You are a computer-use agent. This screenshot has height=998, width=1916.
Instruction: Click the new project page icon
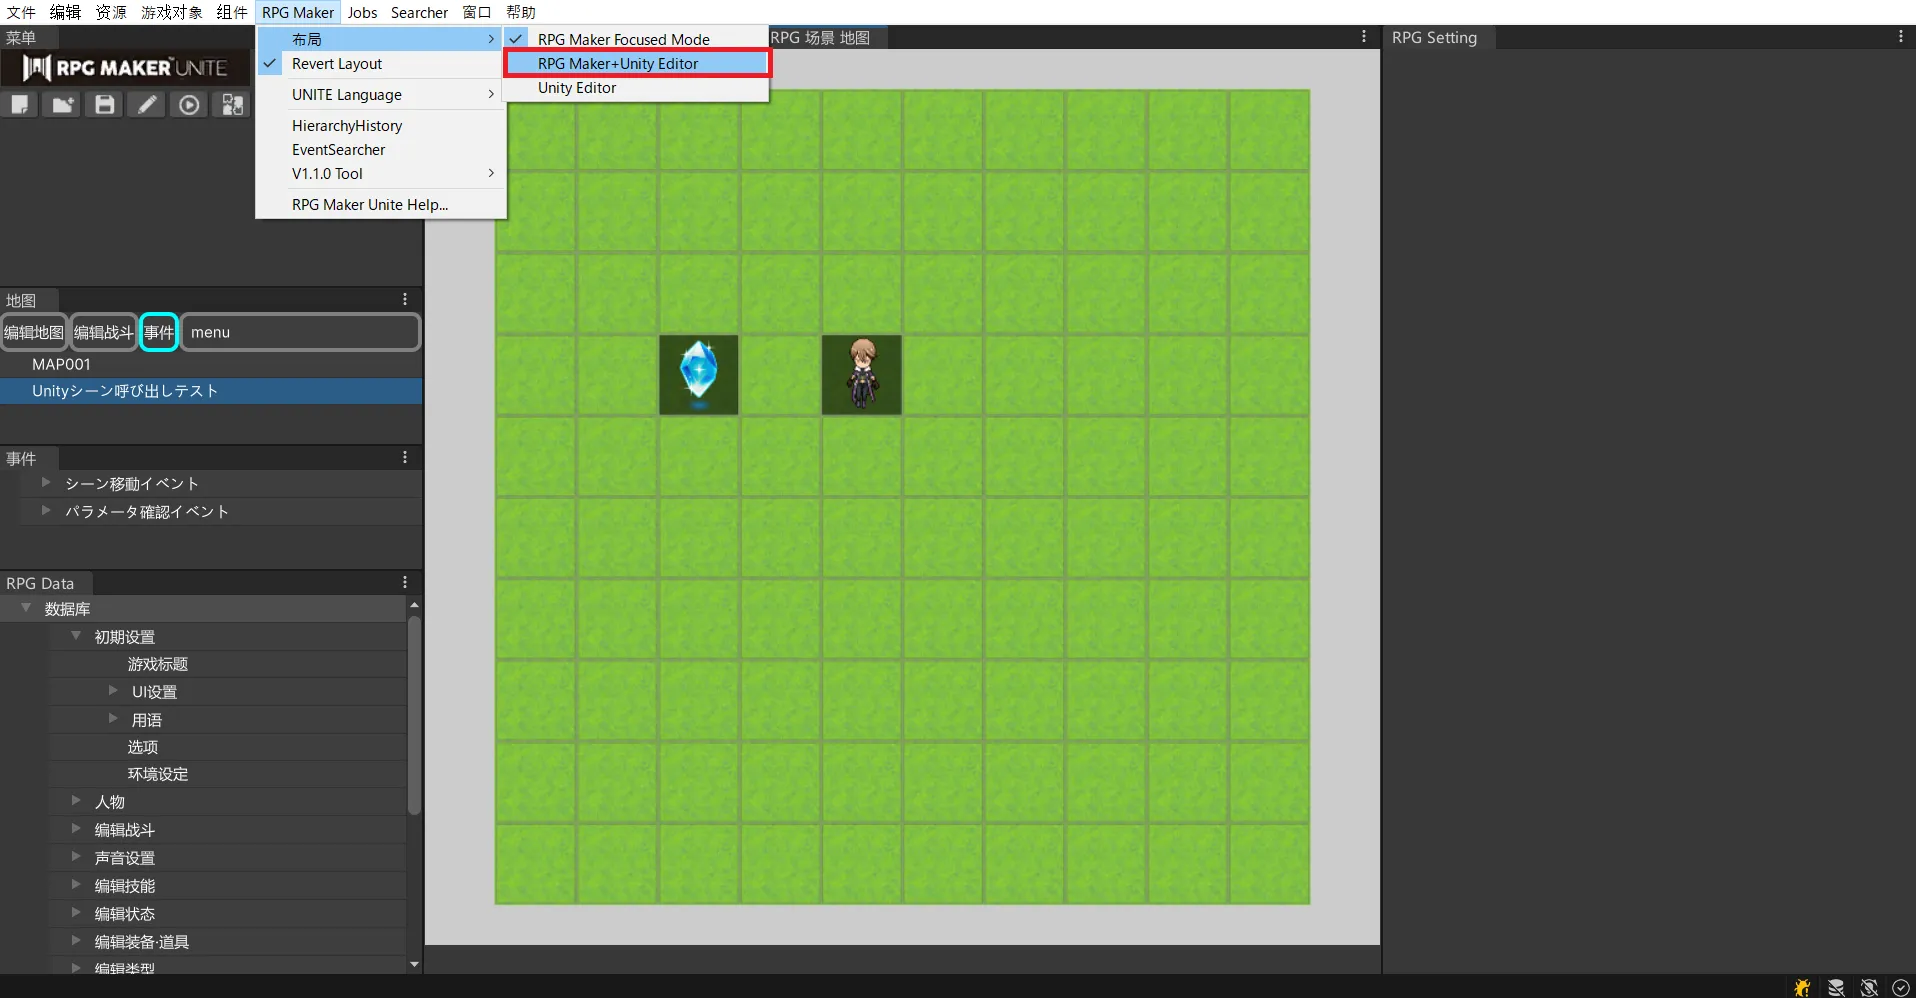click(x=20, y=105)
